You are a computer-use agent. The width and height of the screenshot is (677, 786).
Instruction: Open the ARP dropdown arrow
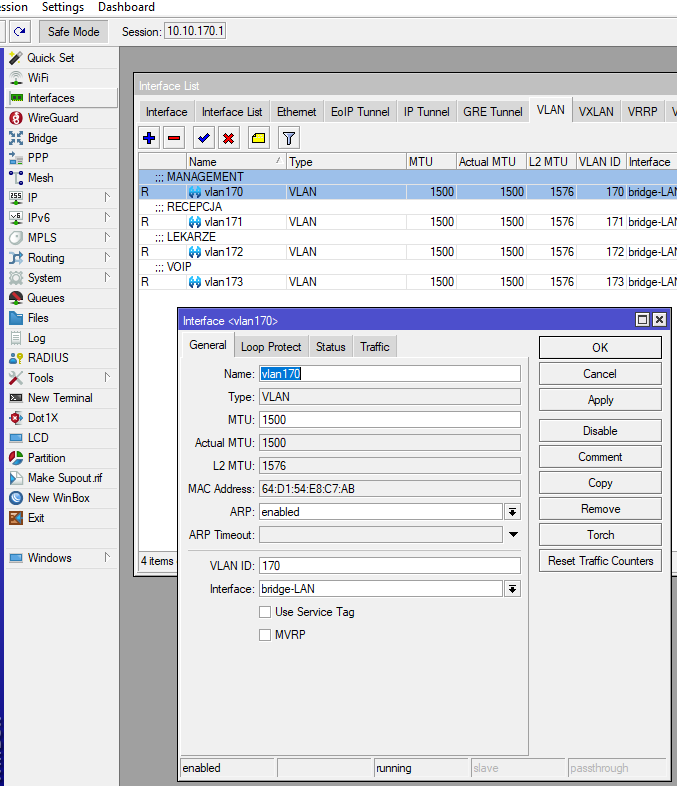point(512,512)
